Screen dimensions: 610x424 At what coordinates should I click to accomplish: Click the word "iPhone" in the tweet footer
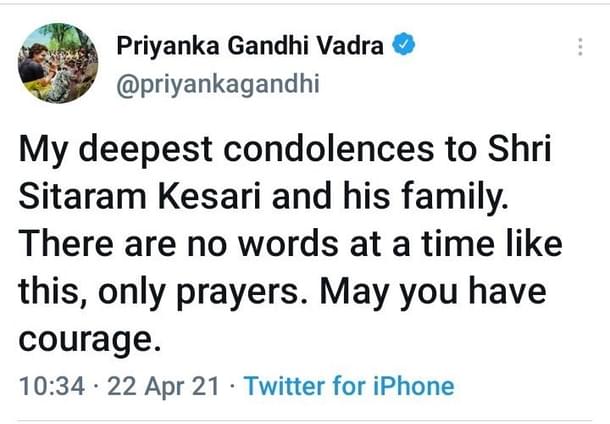point(413,386)
